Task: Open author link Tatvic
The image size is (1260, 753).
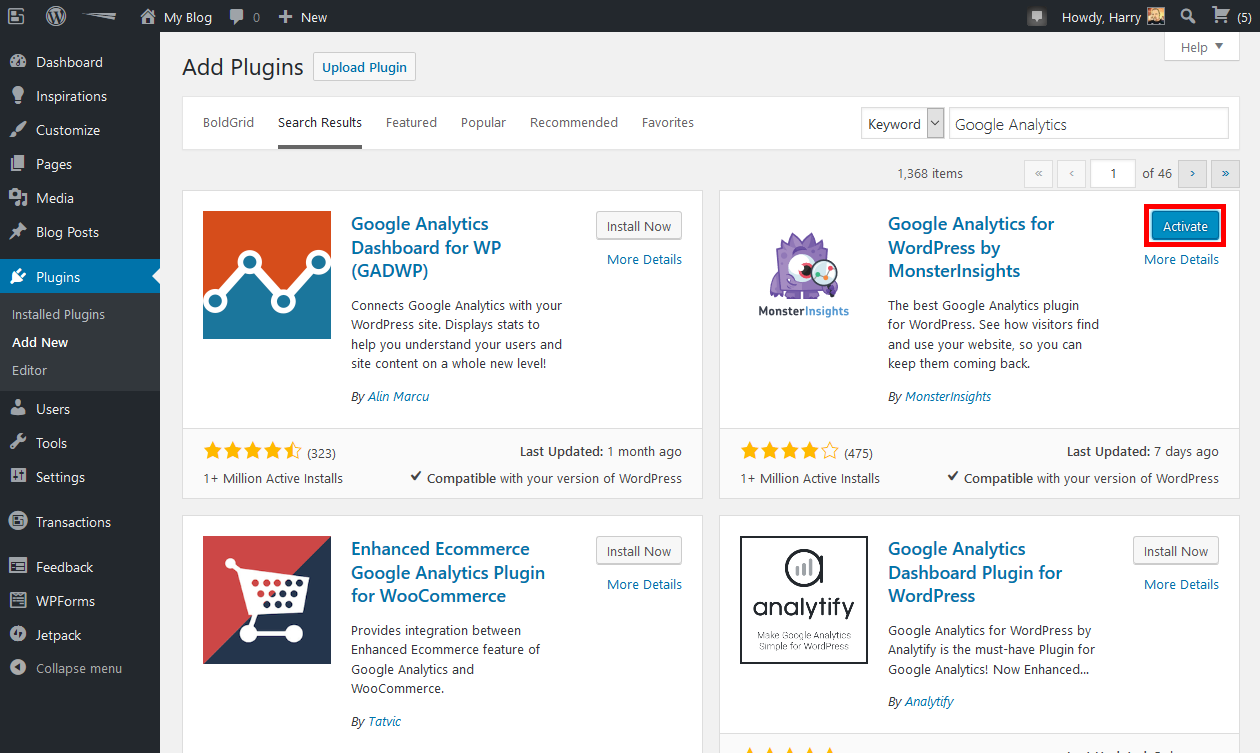Action: (x=385, y=721)
